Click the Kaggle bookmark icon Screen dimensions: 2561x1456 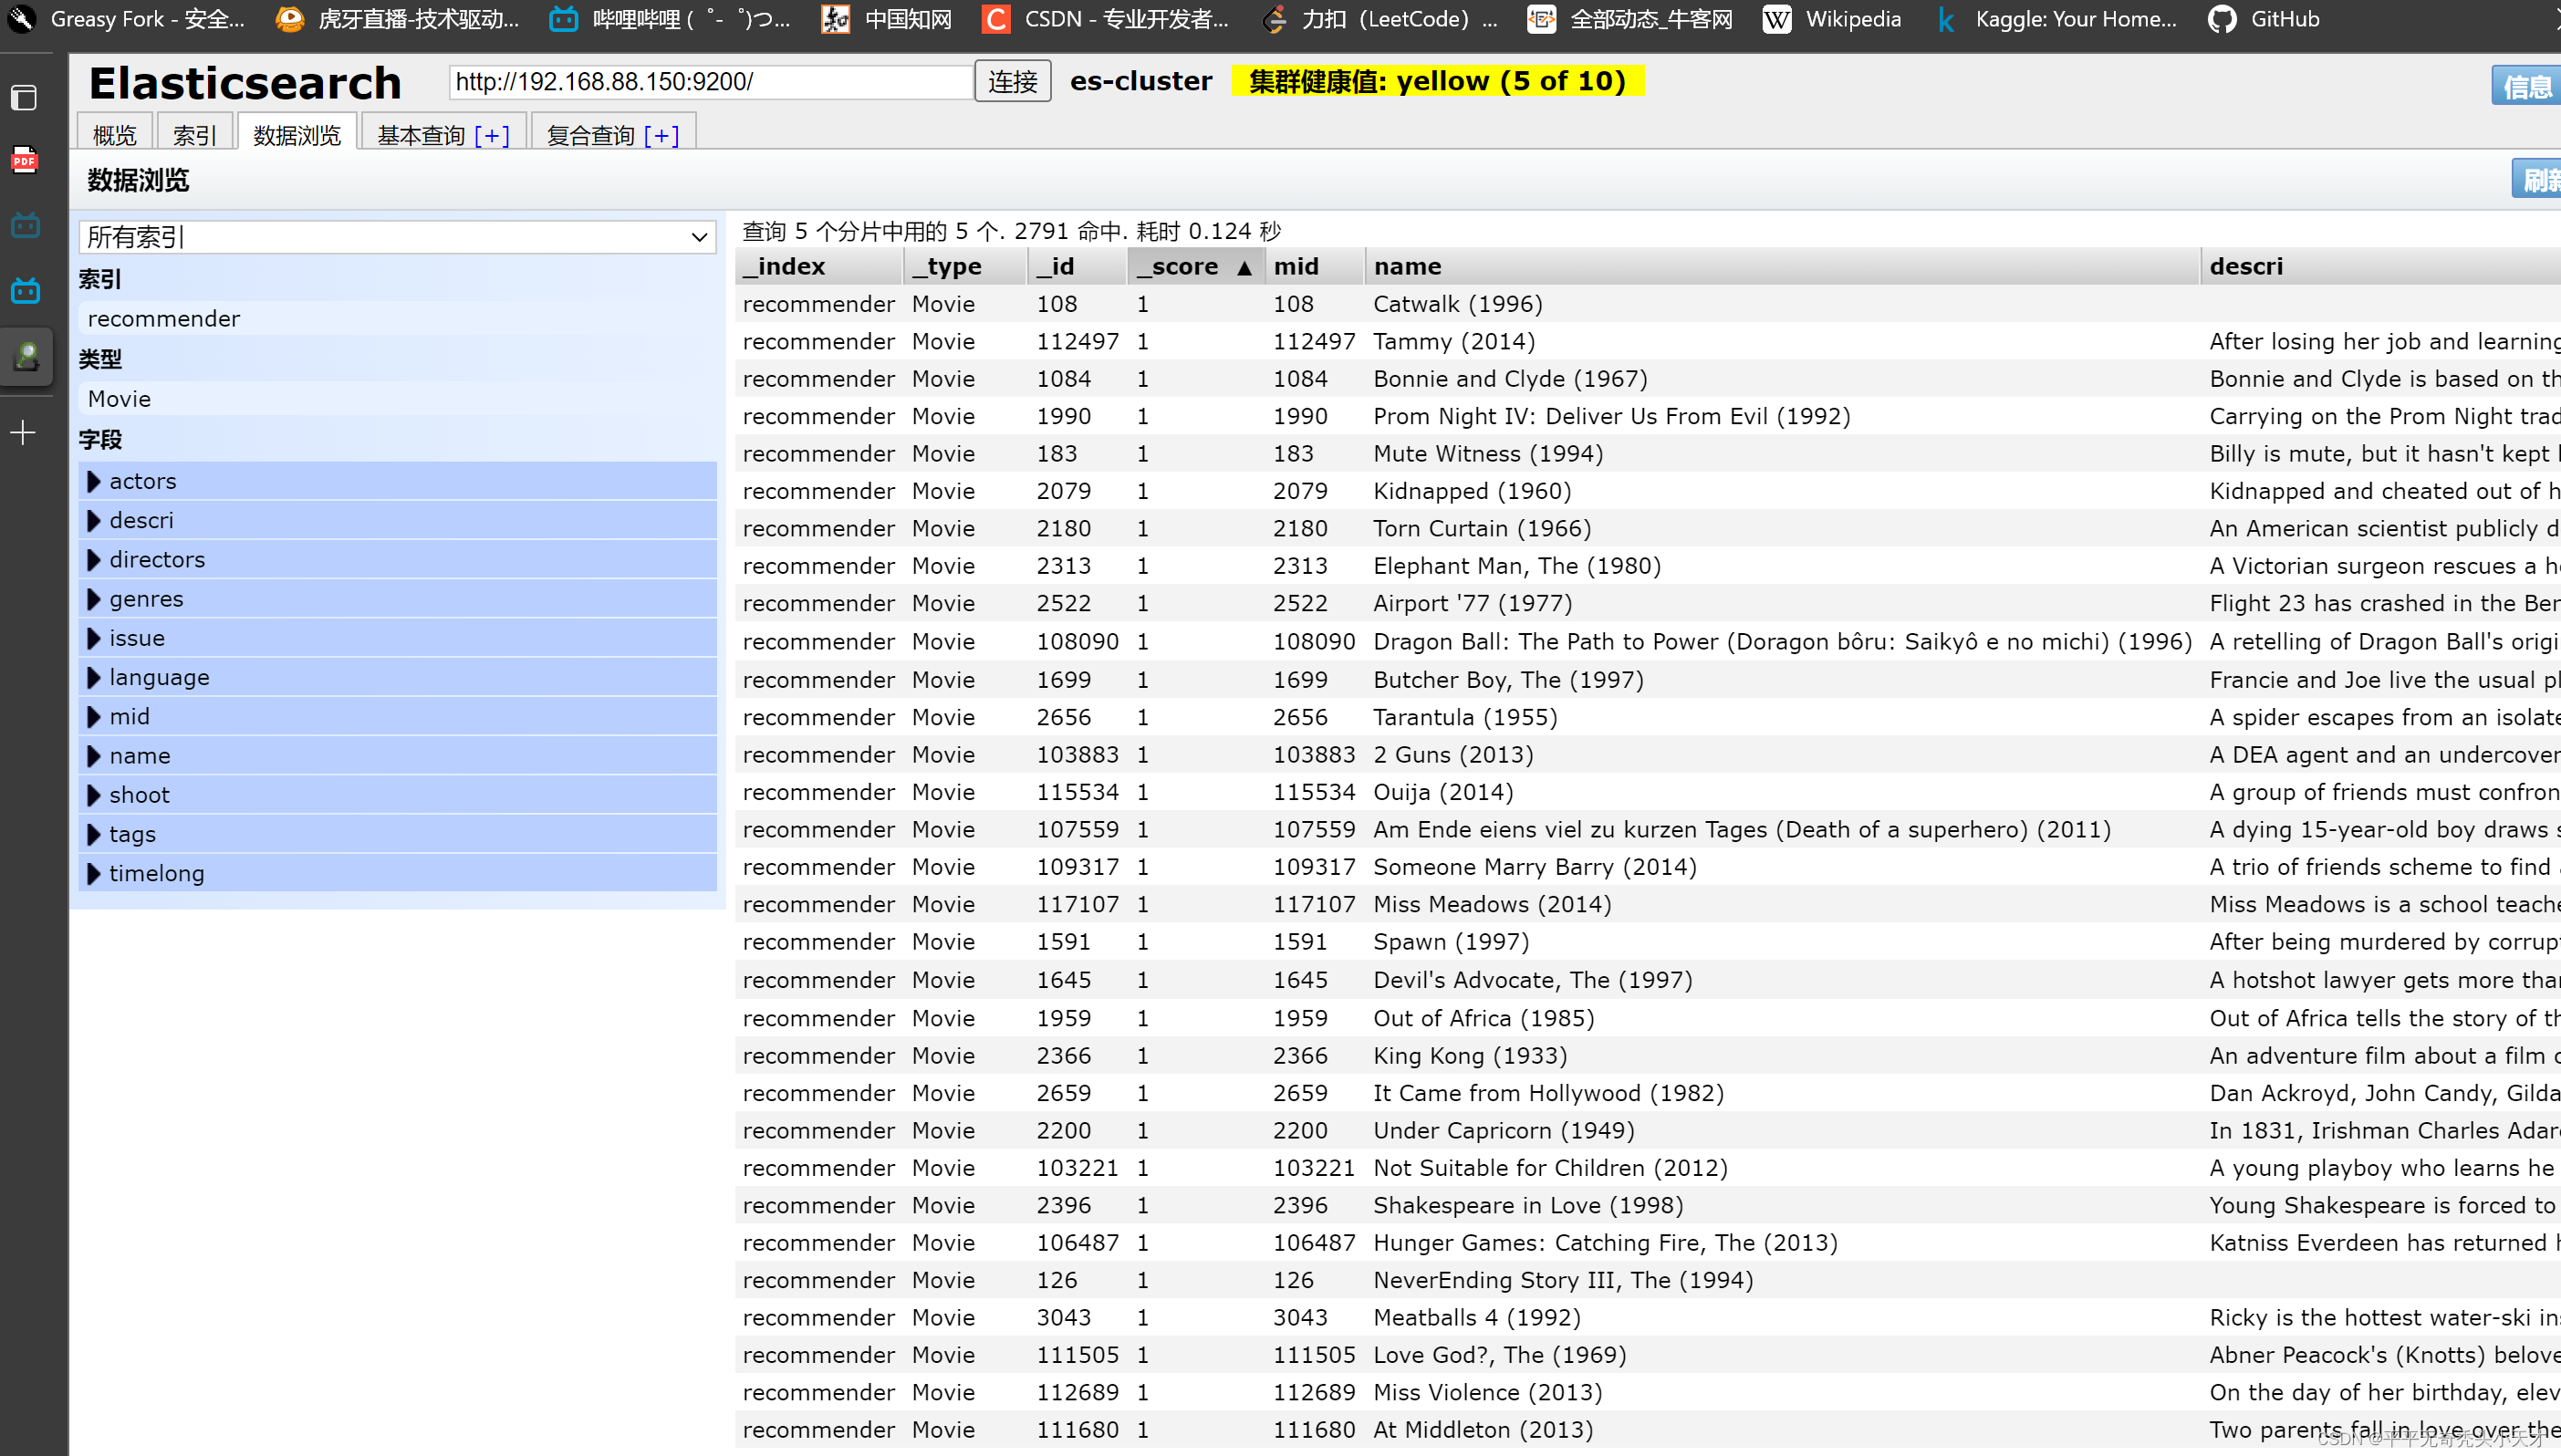coord(1946,19)
